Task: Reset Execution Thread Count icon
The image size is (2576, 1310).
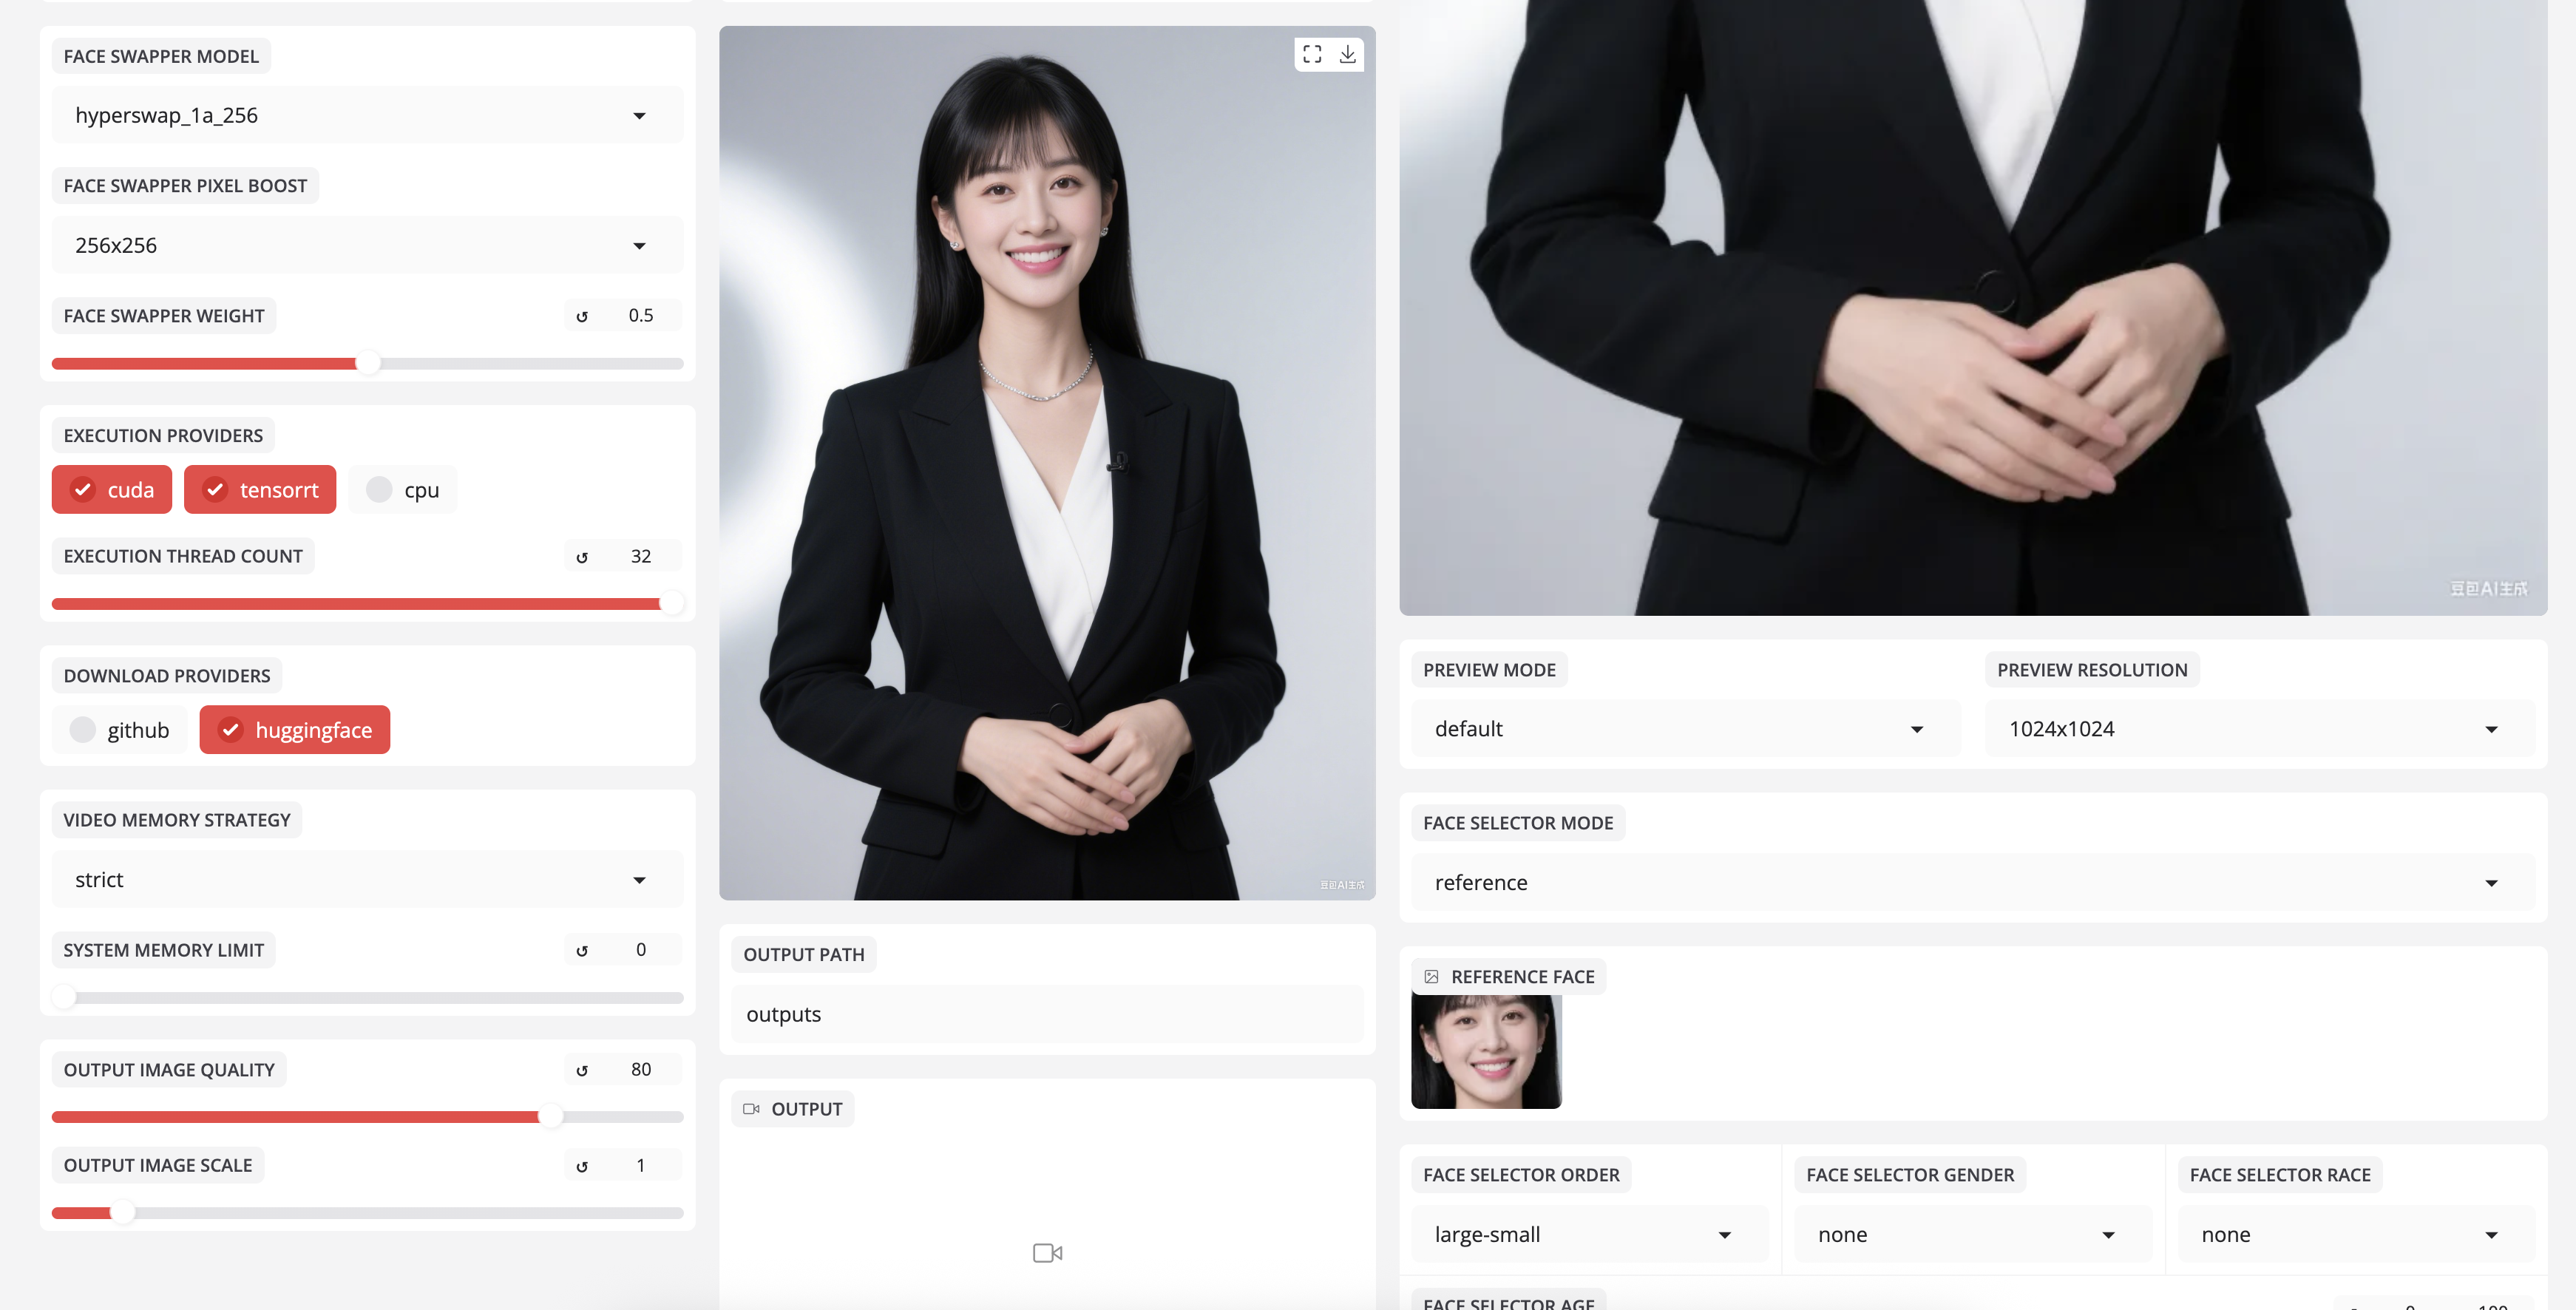Action: click(x=582, y=557)
